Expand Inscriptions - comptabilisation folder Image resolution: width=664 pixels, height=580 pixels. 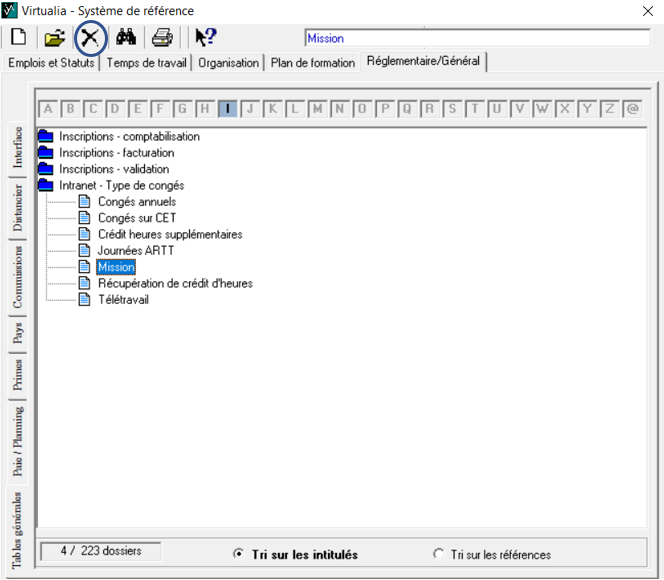45,137
